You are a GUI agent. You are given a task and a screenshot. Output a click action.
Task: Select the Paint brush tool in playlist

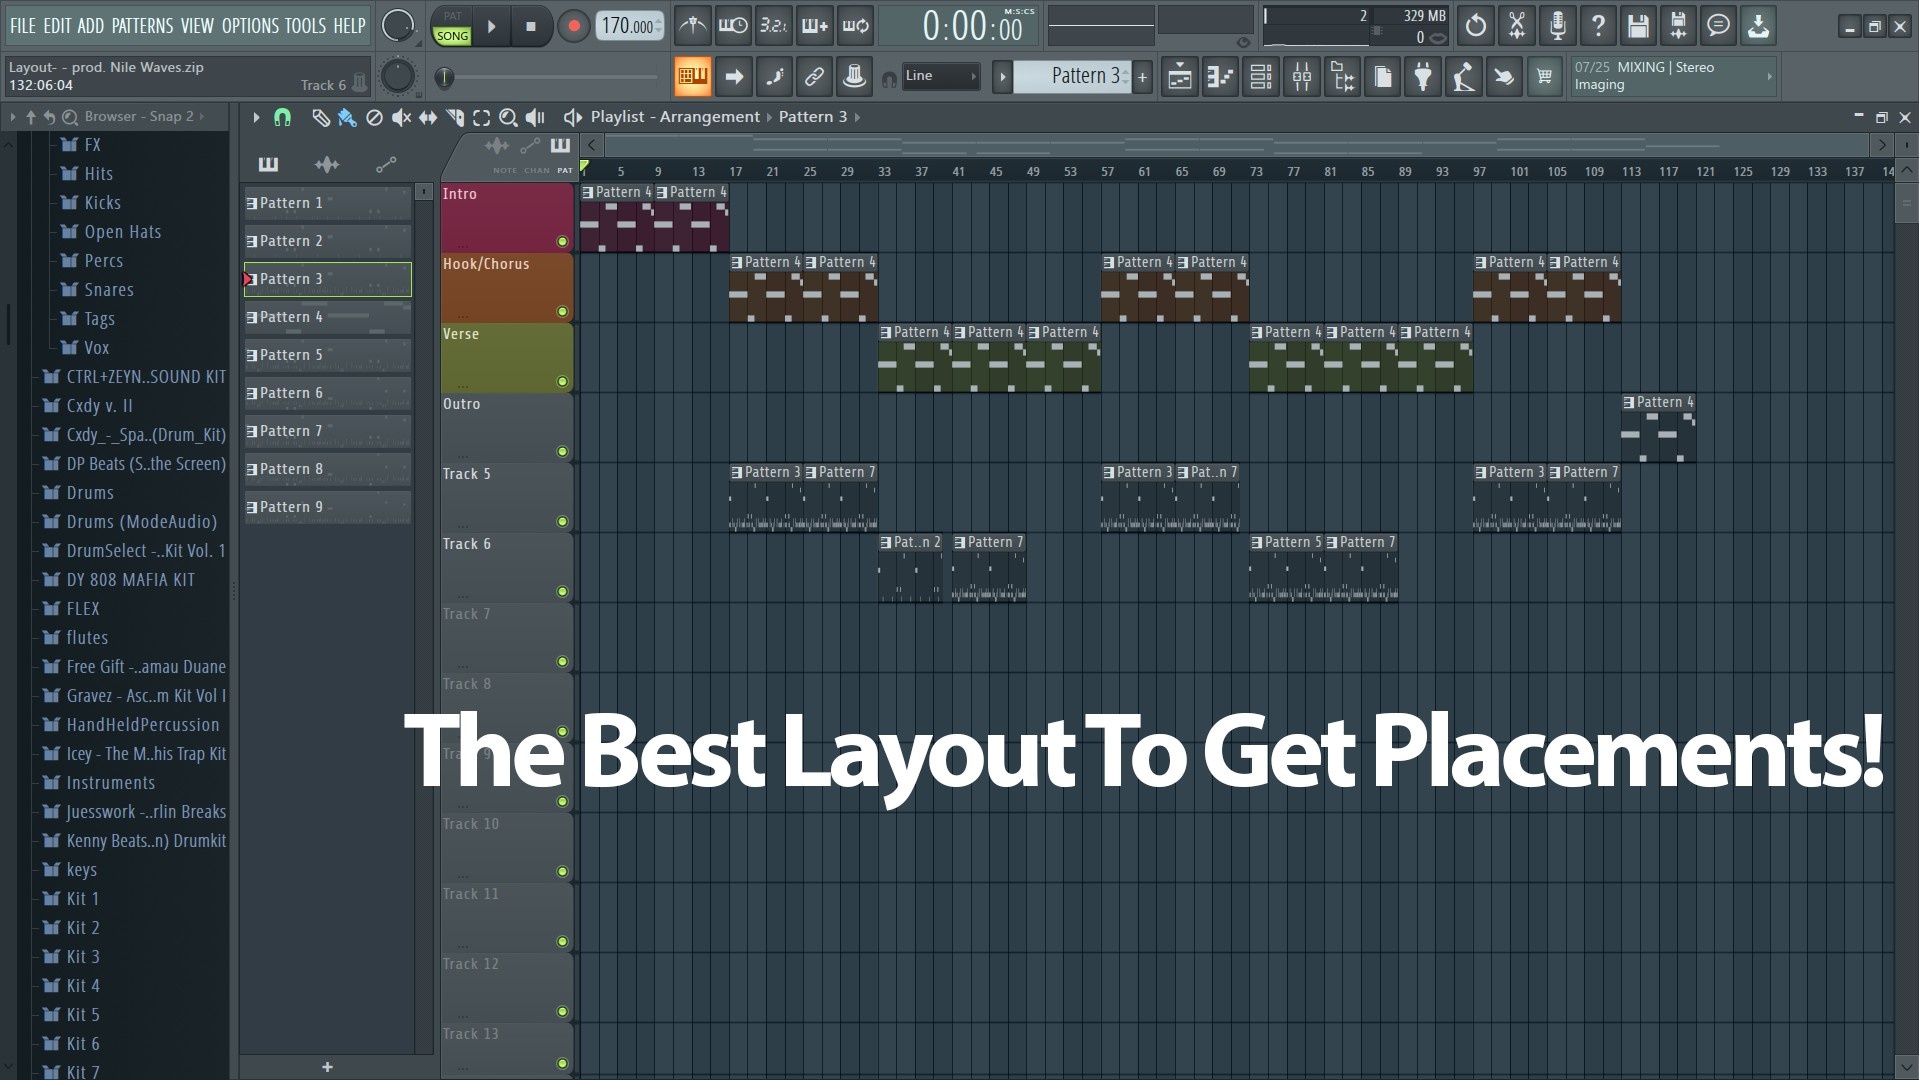[x=347, y=118]
